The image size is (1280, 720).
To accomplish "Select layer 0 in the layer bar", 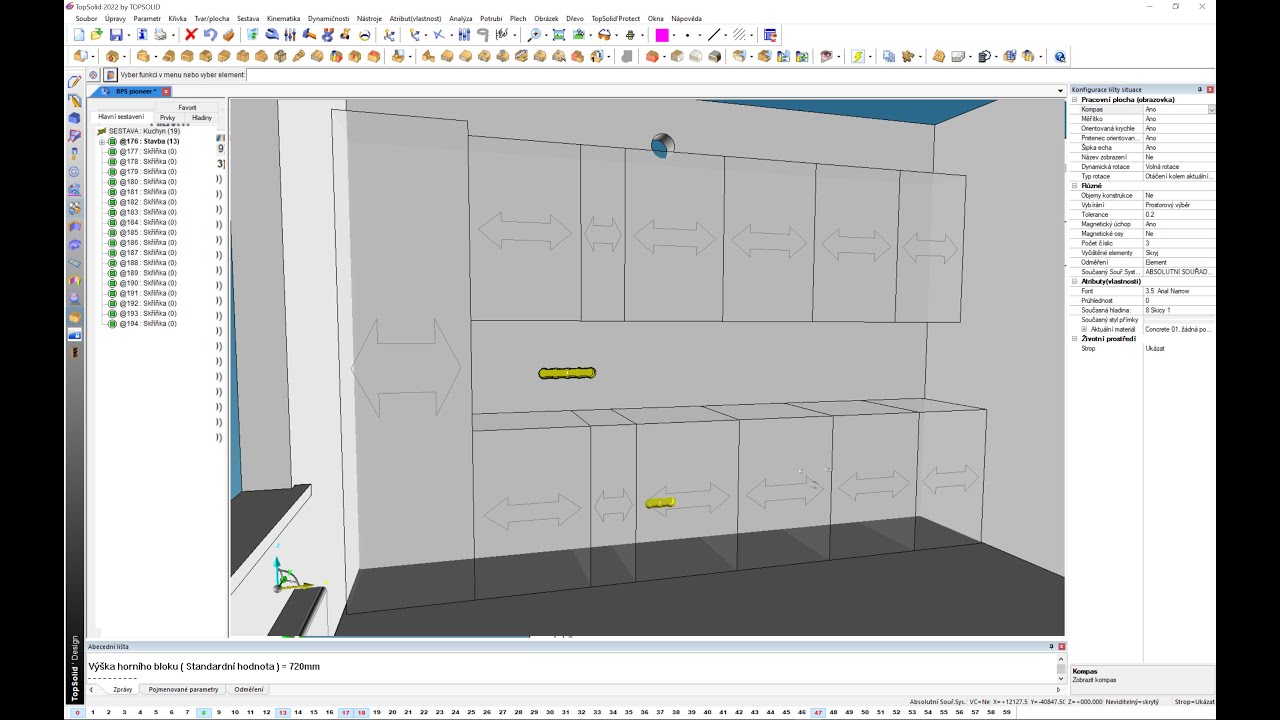I will pyautogui.click(x=78, y=712).
